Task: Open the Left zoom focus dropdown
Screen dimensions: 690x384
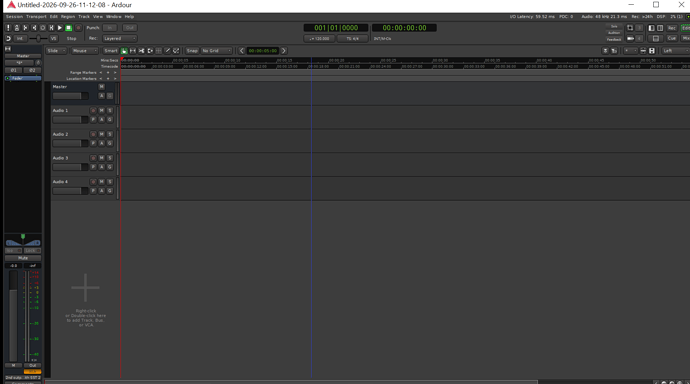Action: click(x=675, y=51)
